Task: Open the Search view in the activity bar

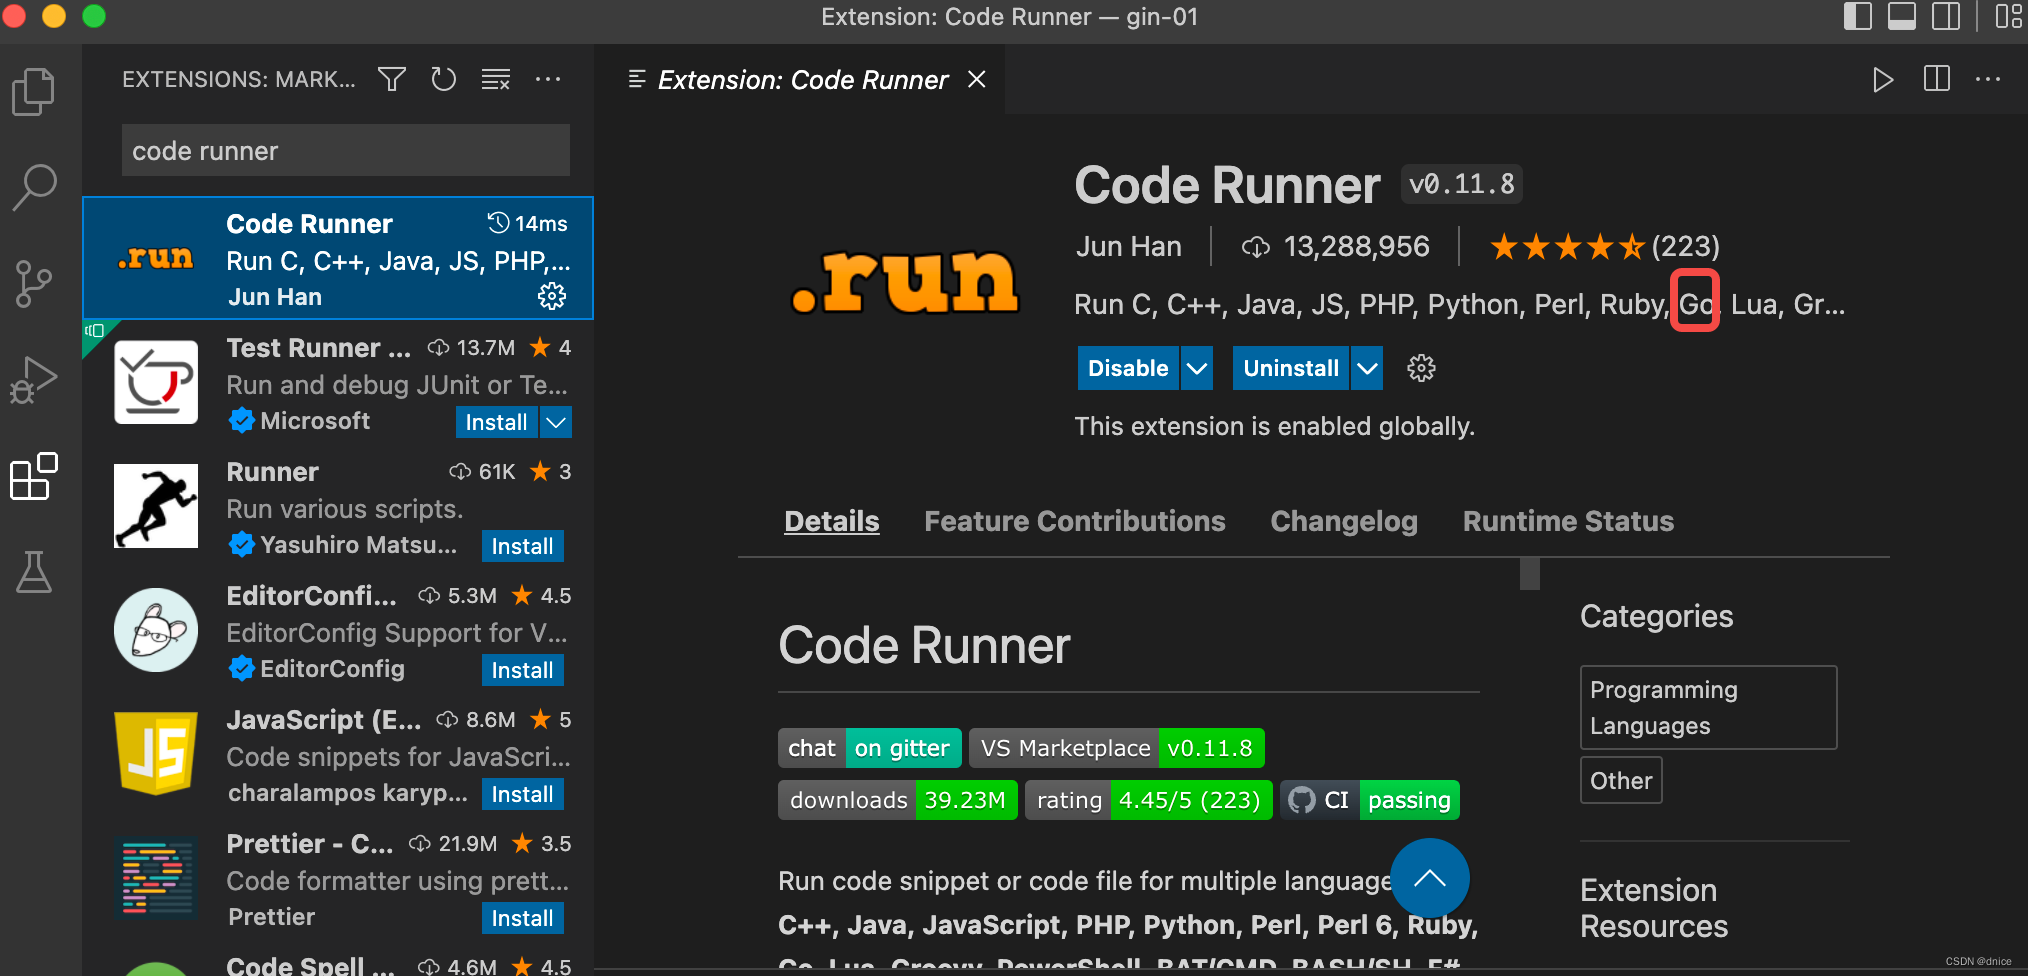Action: 34,186
